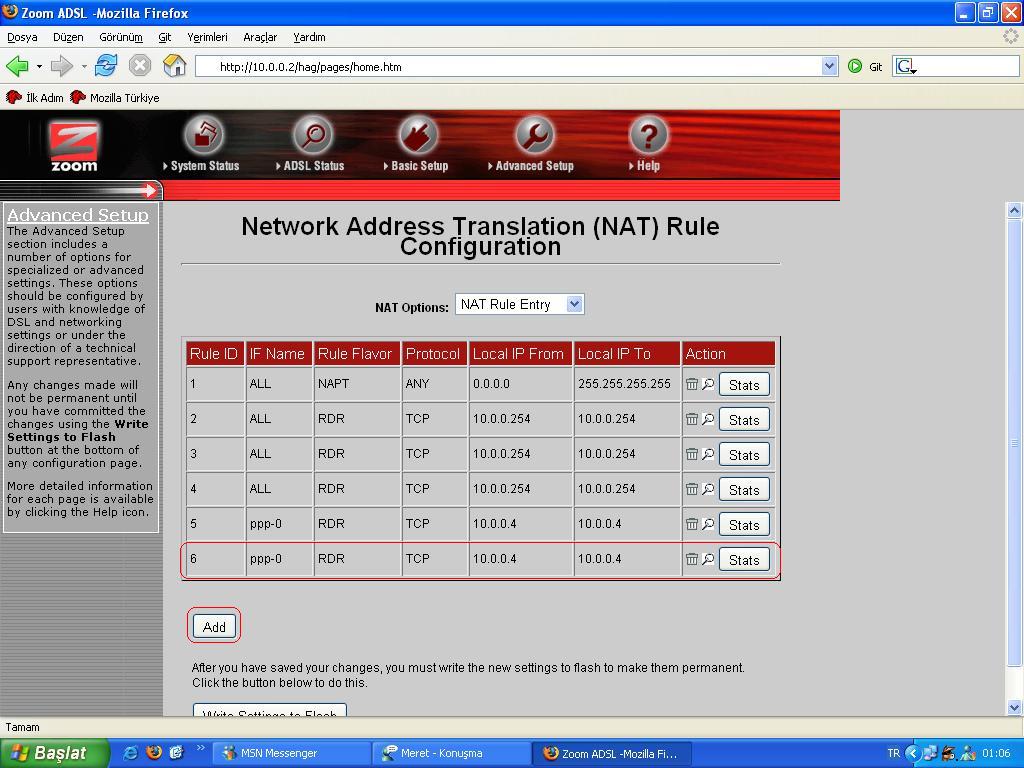Open the NAT Options dropdown
Screen dimensions: 1024x768
[519, 304]
